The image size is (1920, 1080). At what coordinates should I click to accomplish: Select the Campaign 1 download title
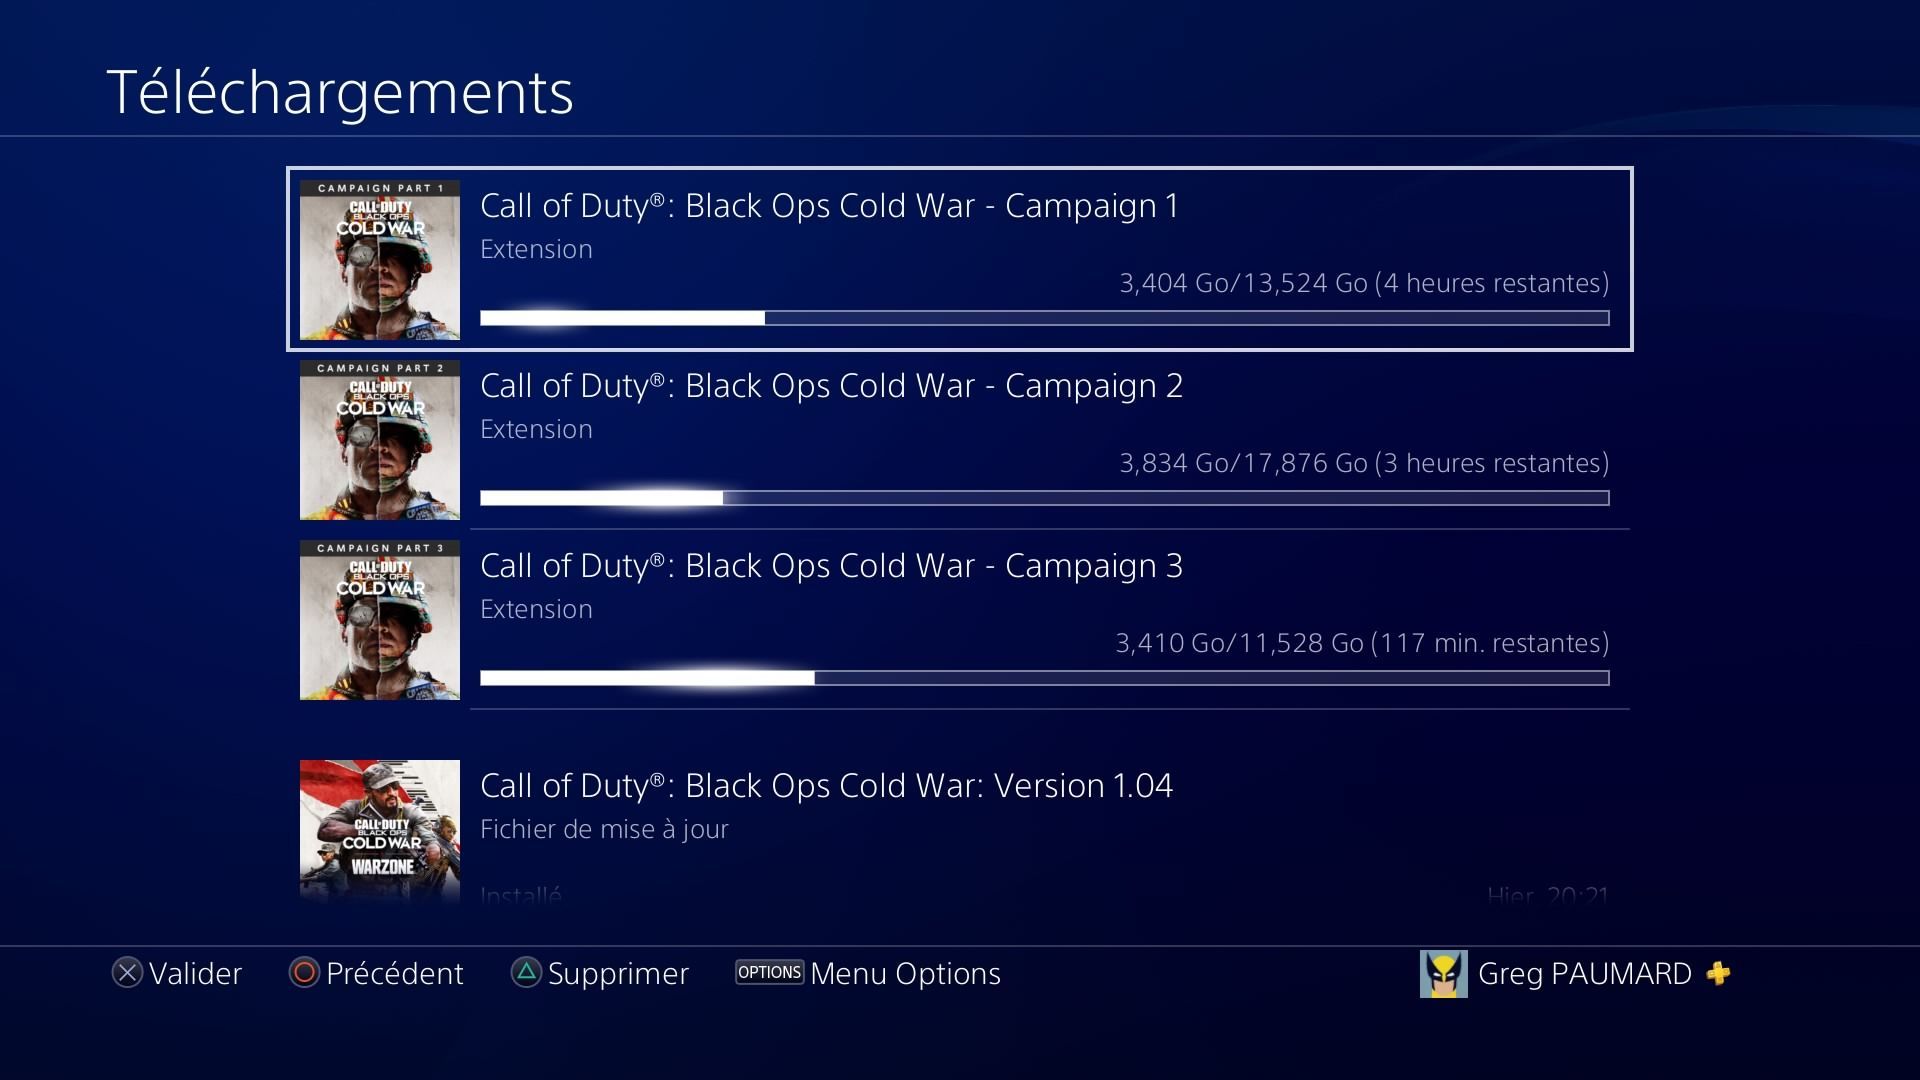point(829,206)
